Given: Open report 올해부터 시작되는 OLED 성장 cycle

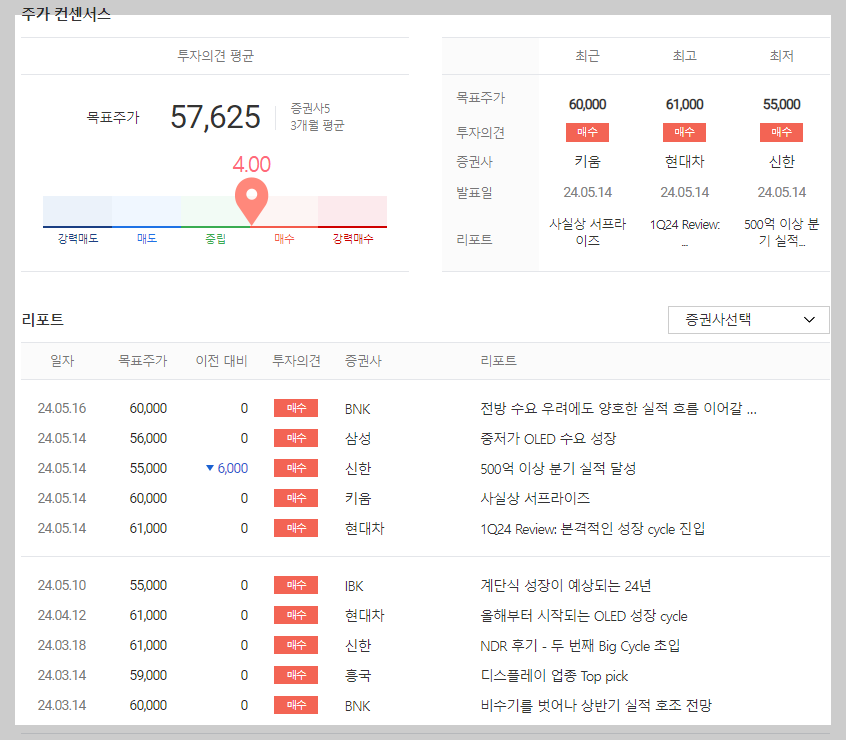Looking at the screenshot, I should [x=584, y=615].
